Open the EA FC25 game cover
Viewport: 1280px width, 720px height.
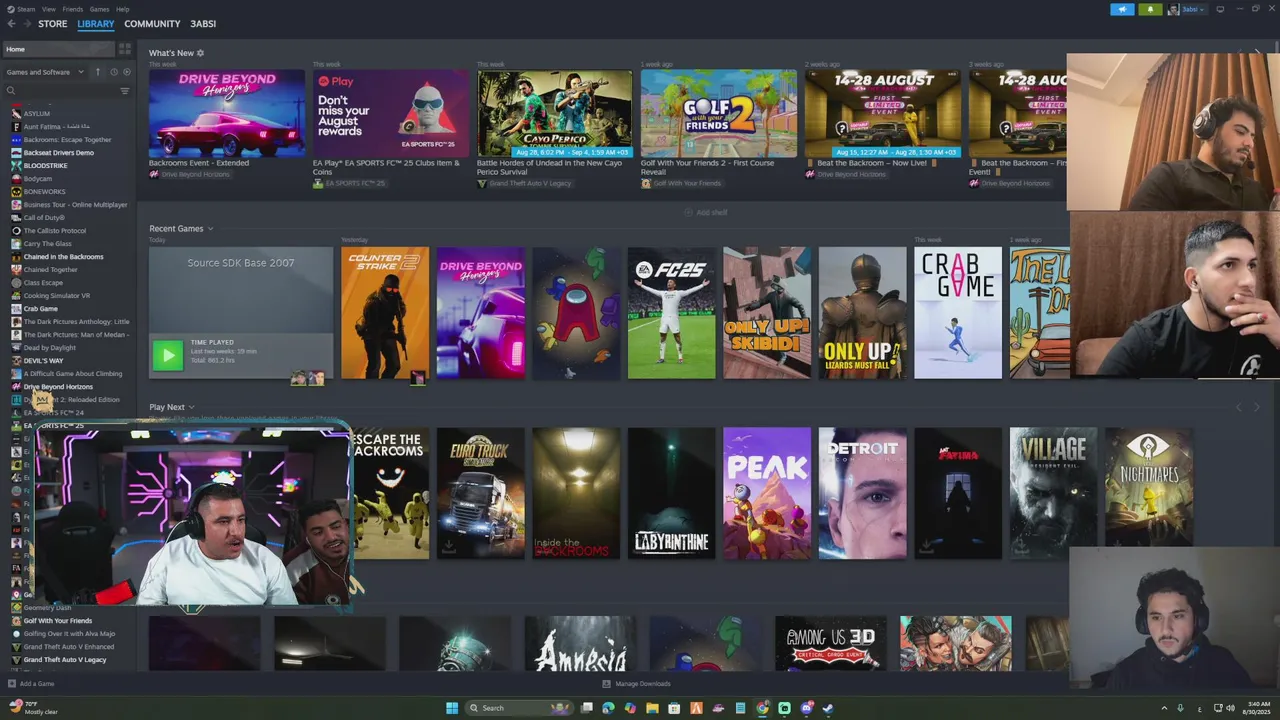pos(672,313)
